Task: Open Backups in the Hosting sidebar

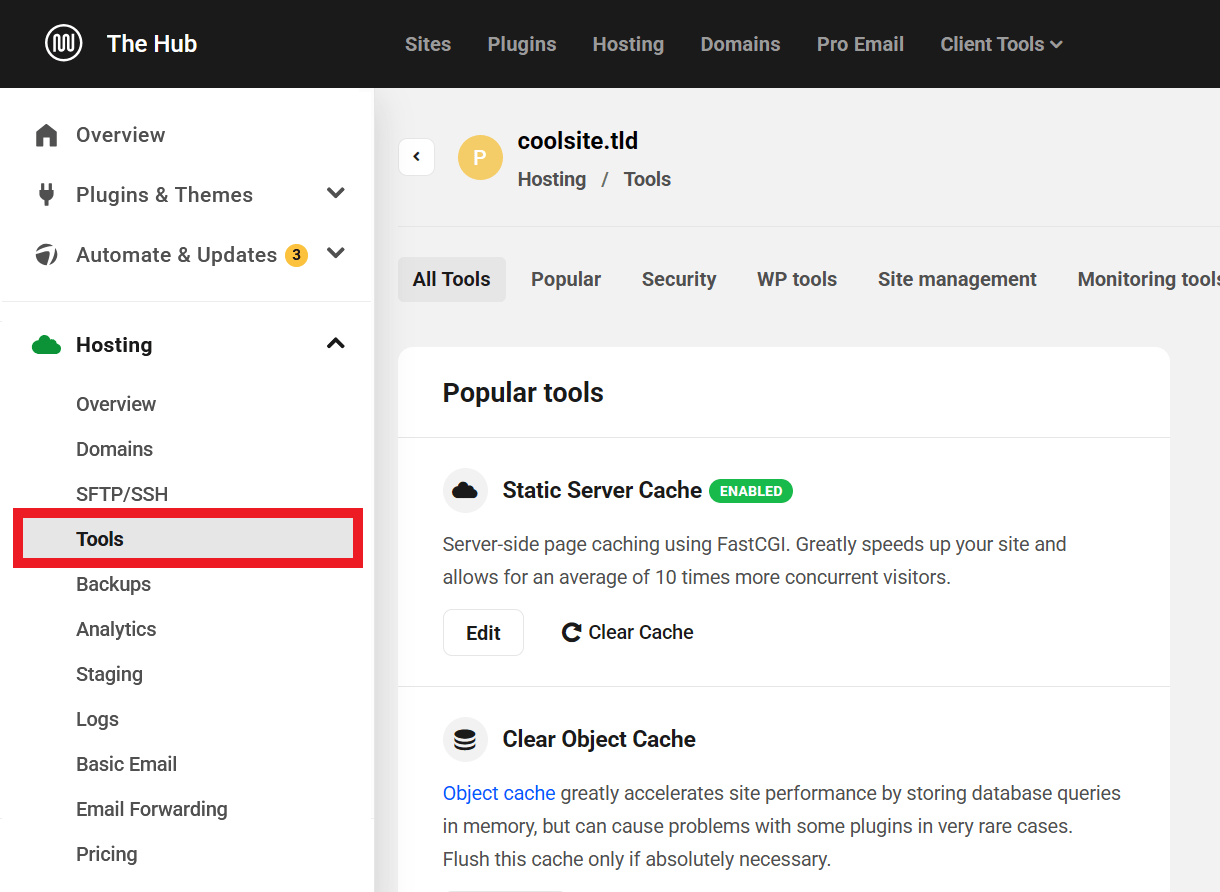Action: tap(113, 584)
